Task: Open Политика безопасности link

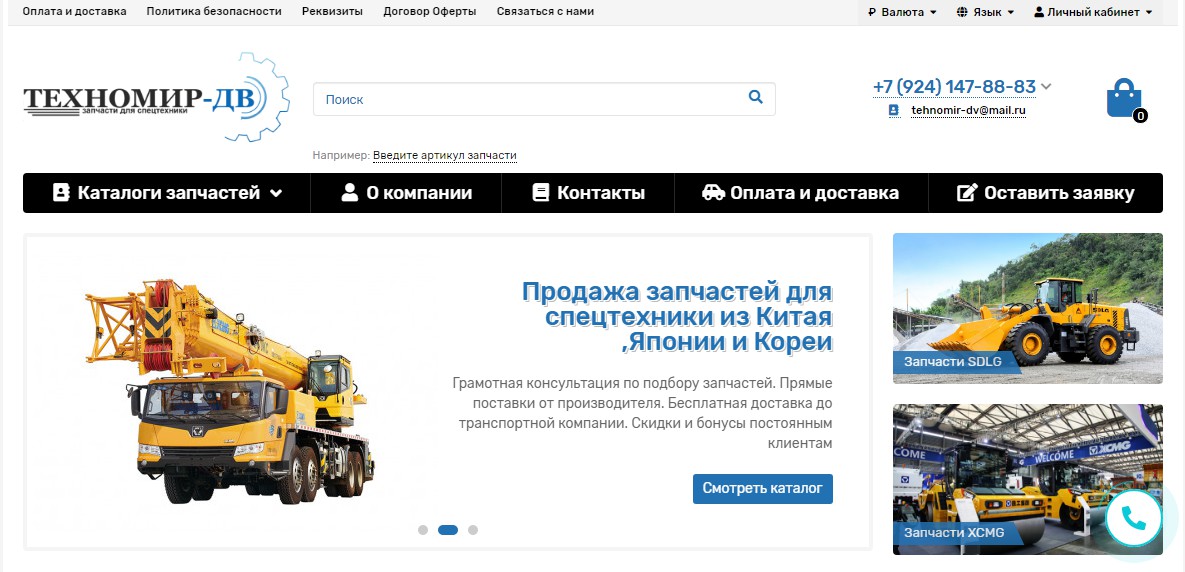Action: coord(214,11)
